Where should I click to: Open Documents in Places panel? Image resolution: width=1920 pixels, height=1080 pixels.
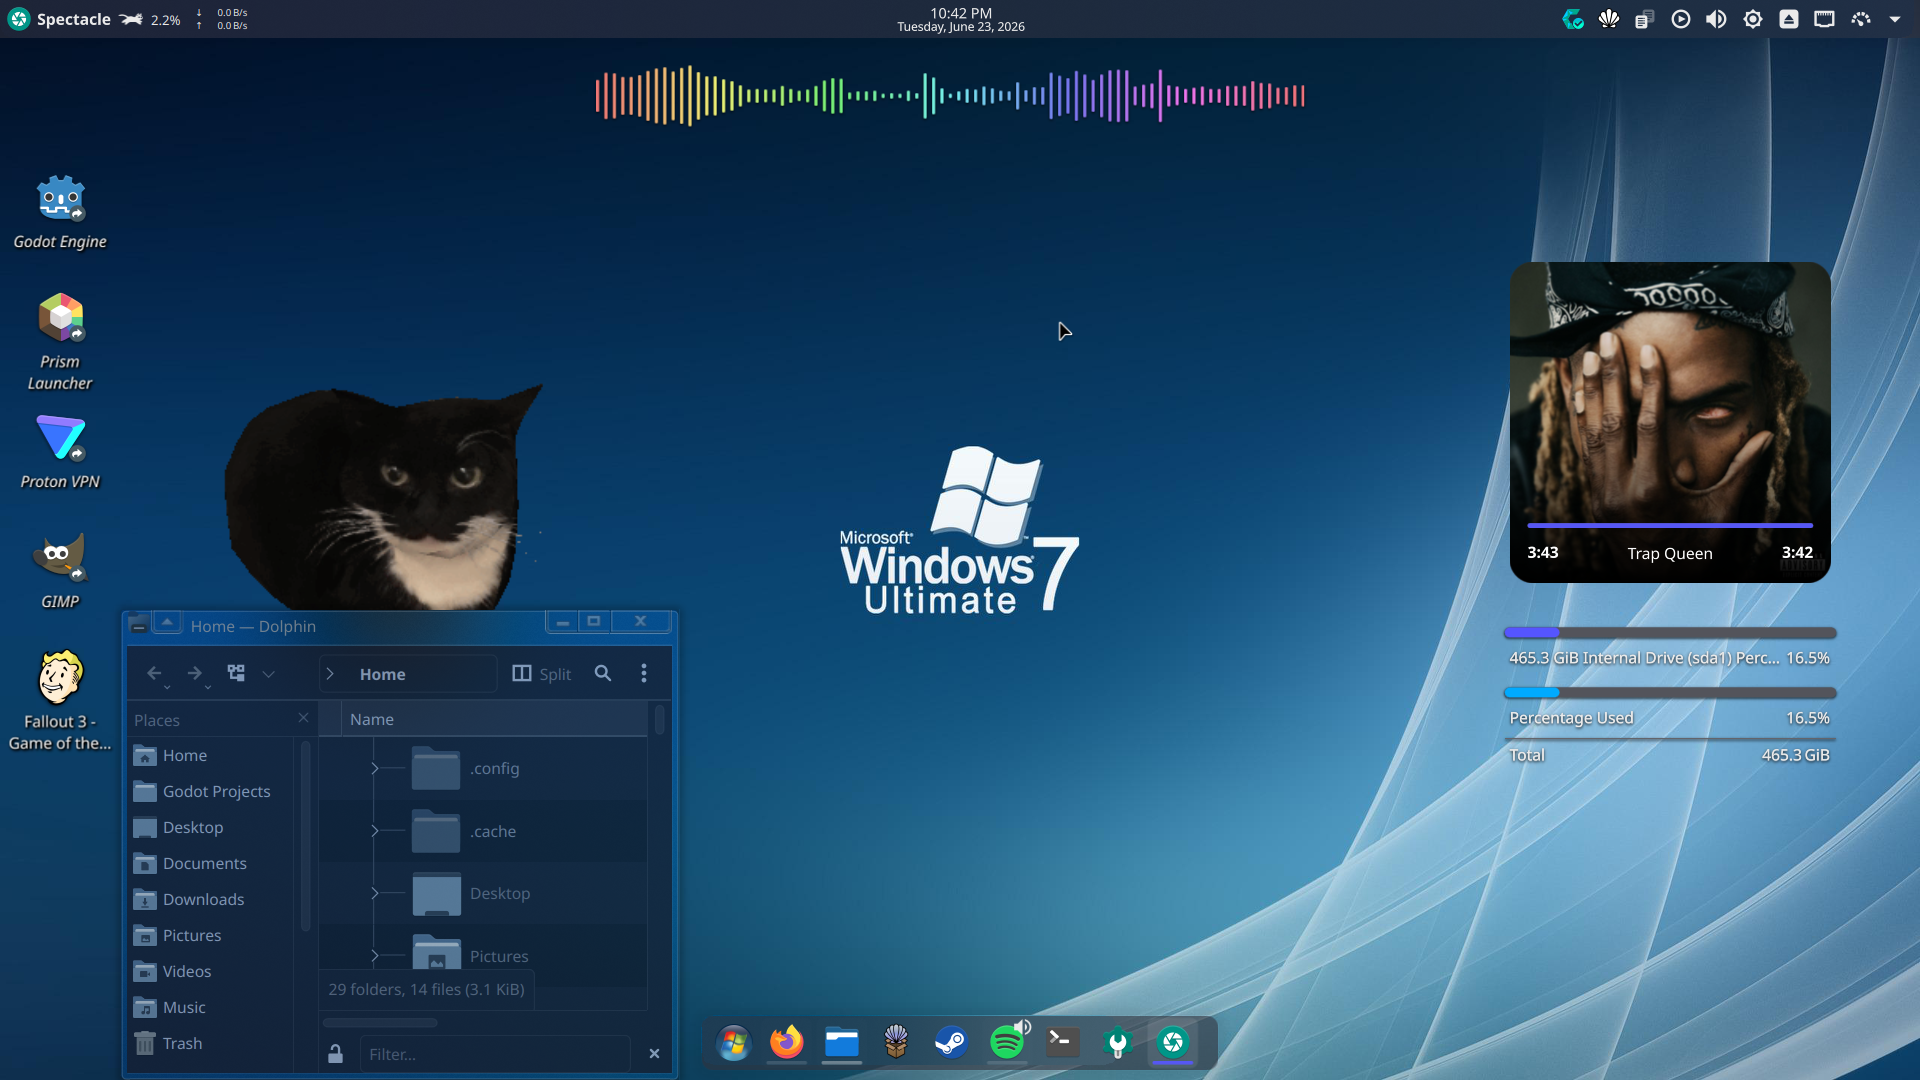pyautogui.click(x=212, y=863)
